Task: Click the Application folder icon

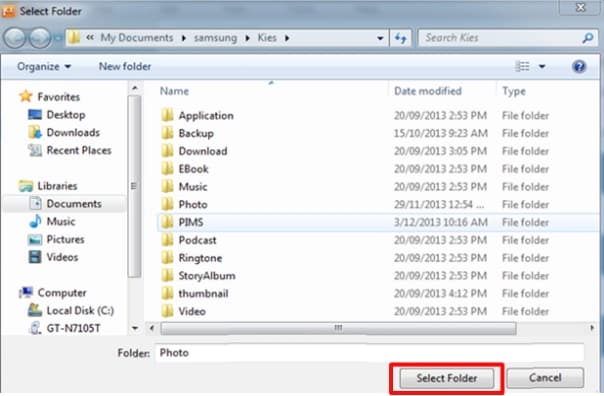Action: 167,115
